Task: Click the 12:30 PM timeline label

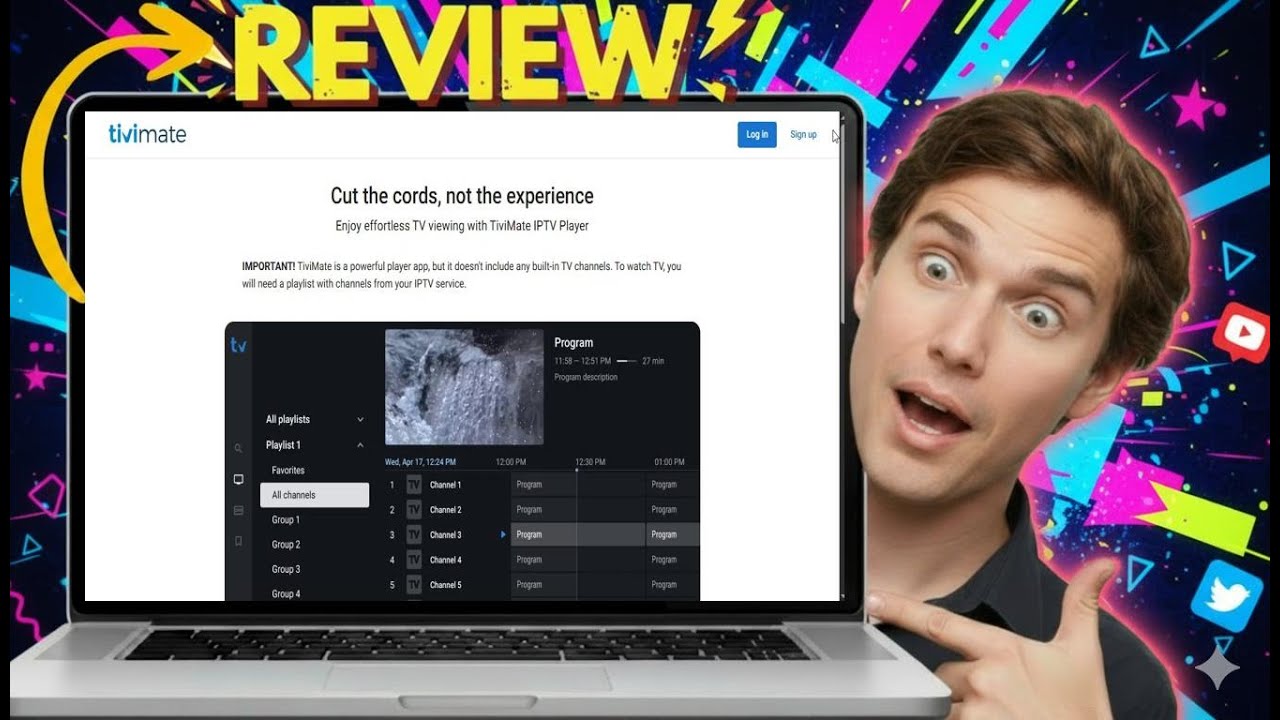Action: coord(590,462)
